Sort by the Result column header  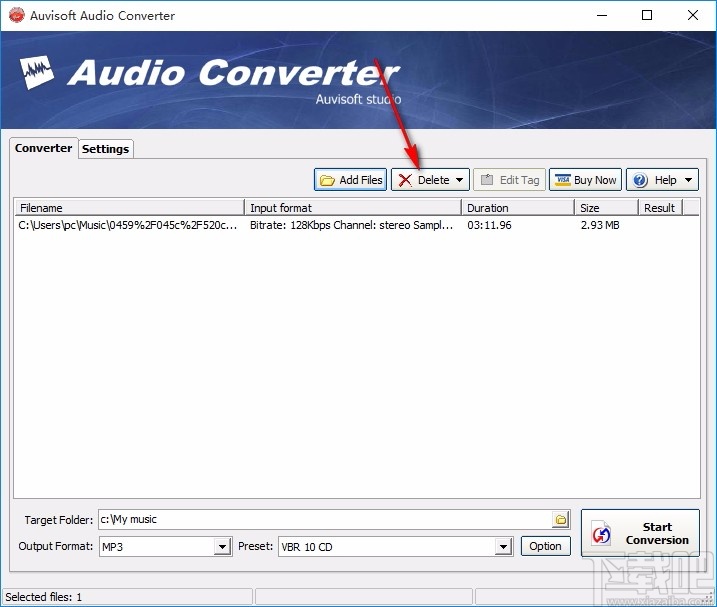pos(660,208)
